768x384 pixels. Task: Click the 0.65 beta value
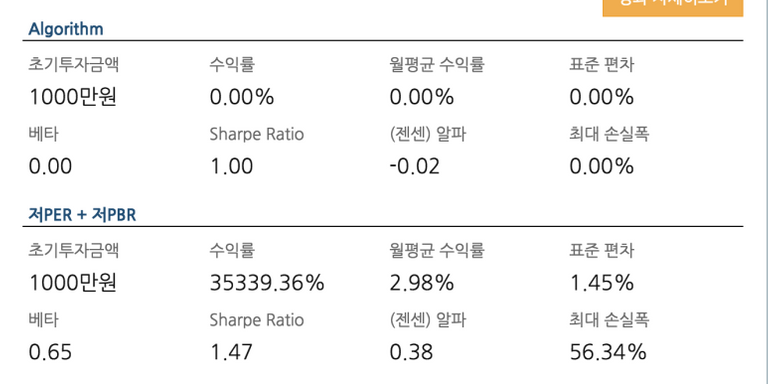pyautogui.click(x=50, y=352)
